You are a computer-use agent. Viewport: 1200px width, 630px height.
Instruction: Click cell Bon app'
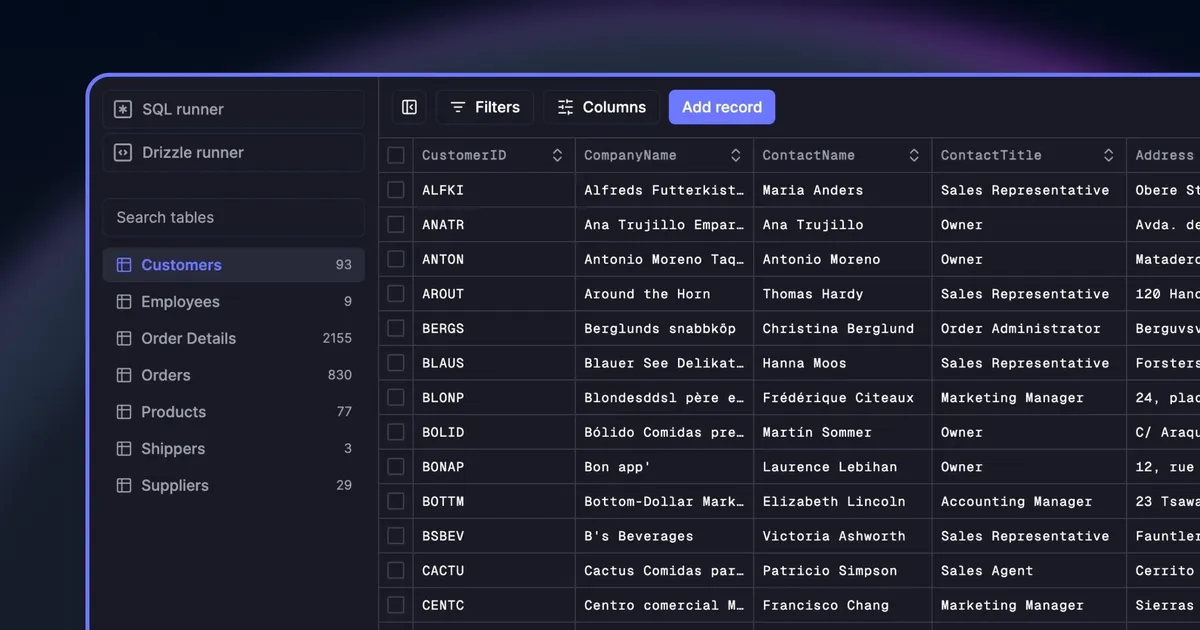664,467
